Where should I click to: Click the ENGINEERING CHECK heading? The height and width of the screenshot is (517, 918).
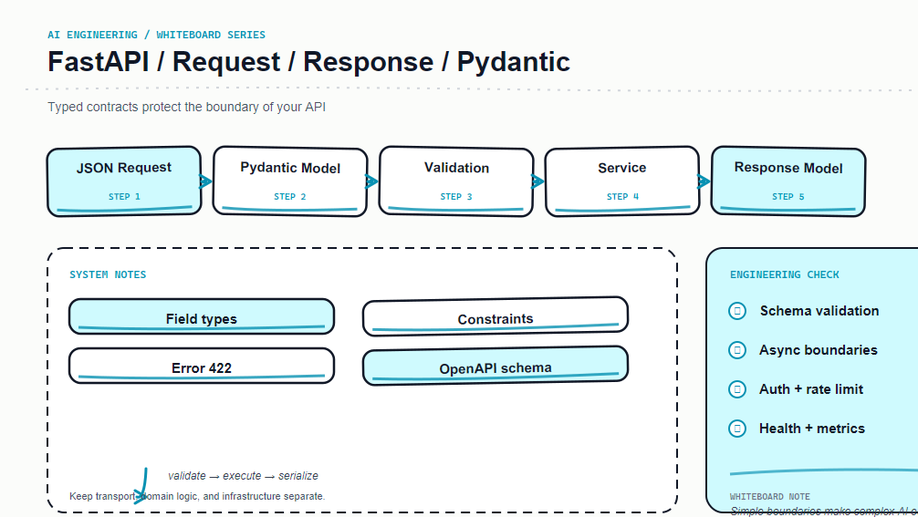[785, 275]
